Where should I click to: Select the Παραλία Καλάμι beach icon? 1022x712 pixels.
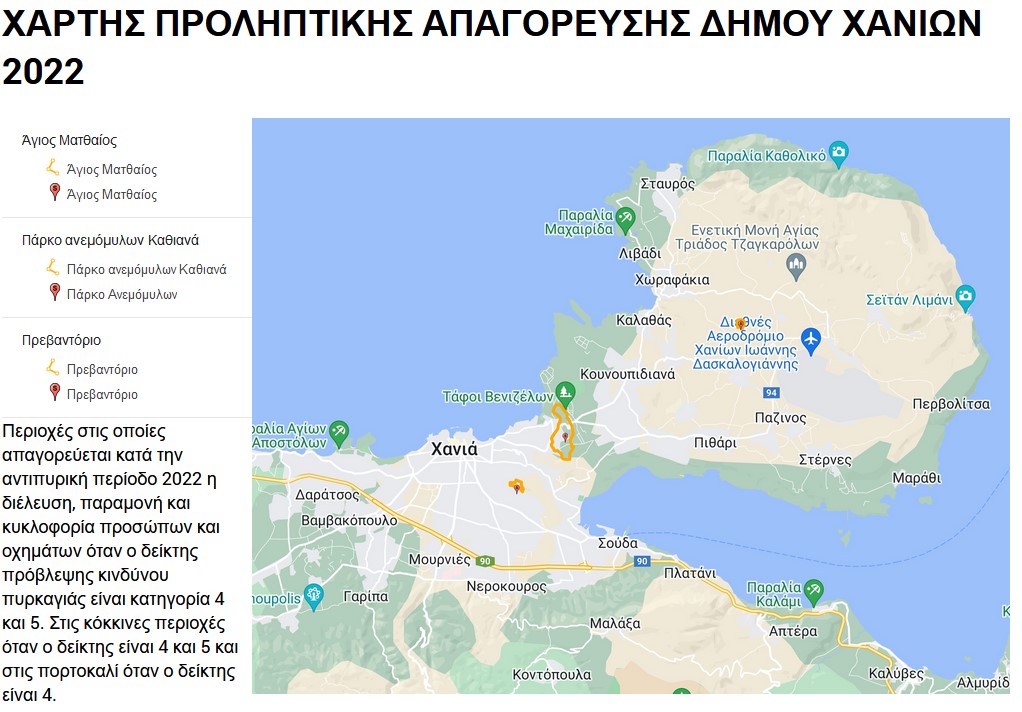tap(814, 588)
